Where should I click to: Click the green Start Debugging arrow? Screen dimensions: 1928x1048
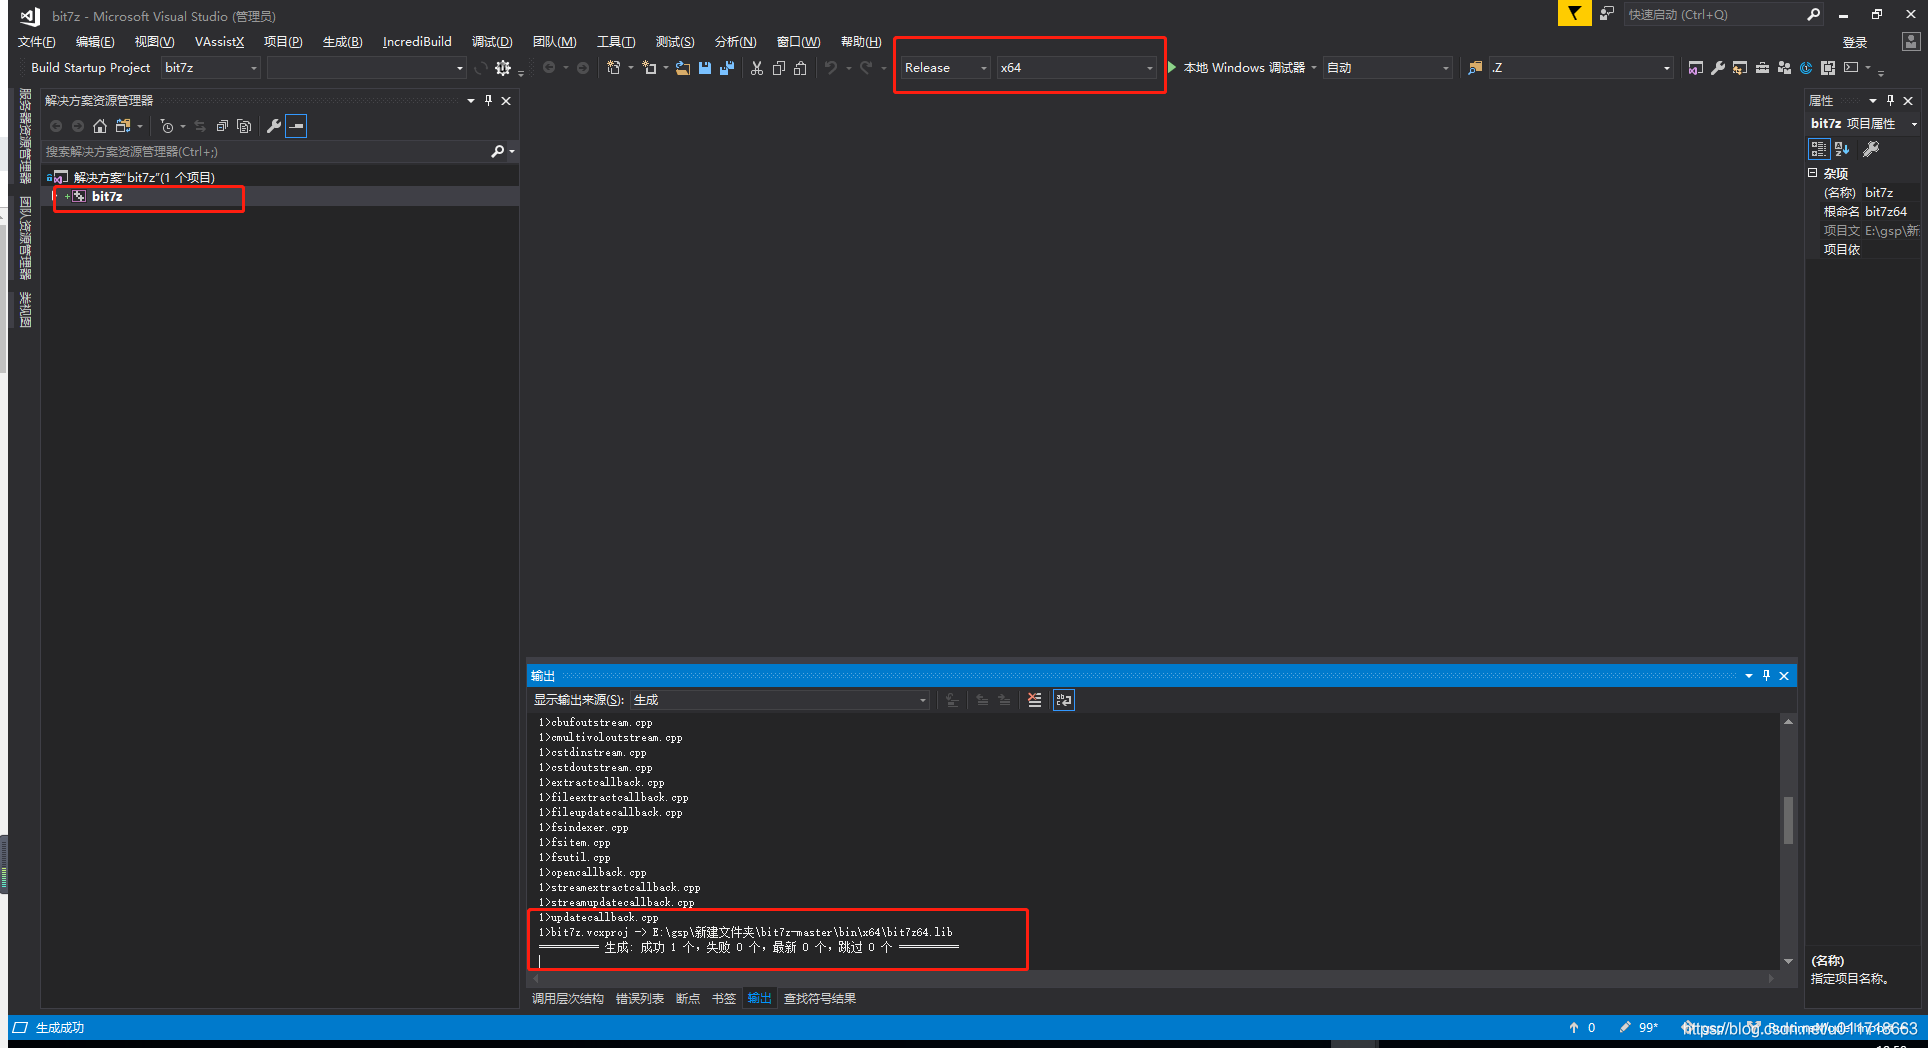(x=1172, y=67)
